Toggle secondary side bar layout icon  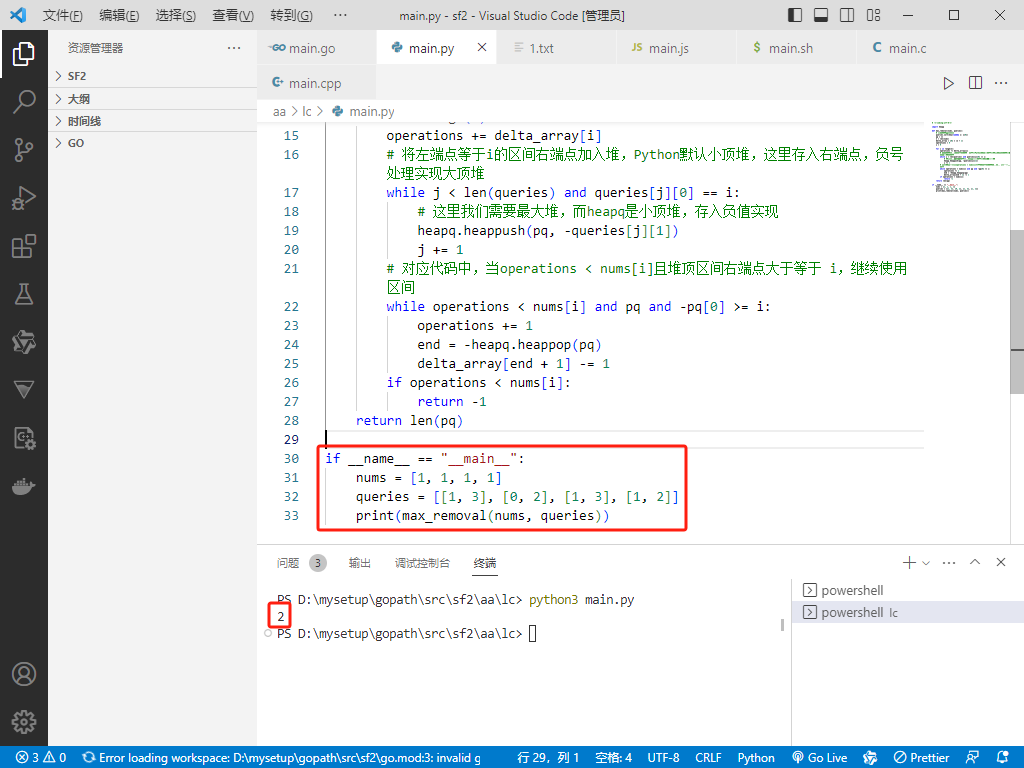[847, 15]
